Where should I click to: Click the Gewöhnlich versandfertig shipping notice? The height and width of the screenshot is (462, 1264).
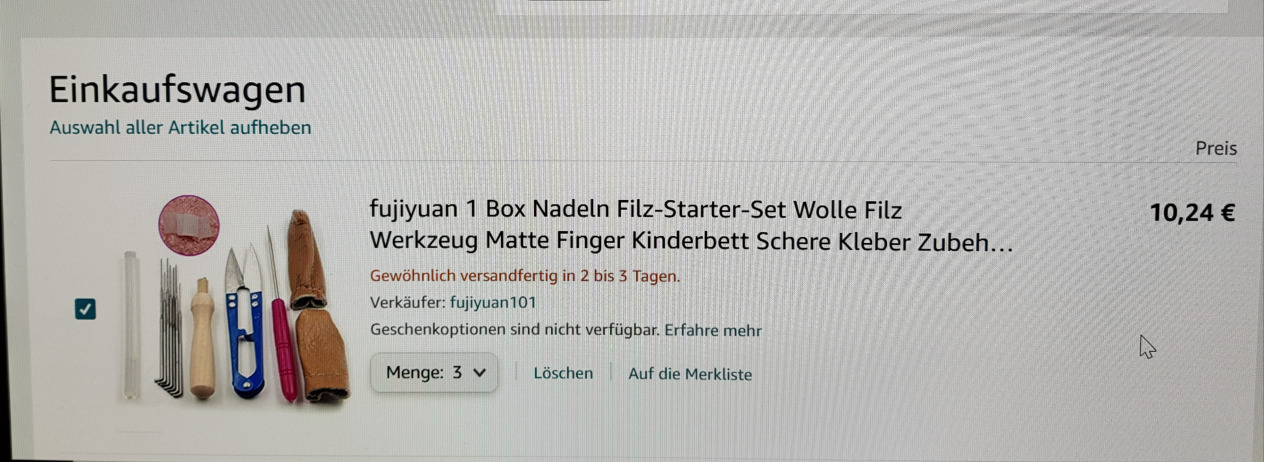[525, 276]
